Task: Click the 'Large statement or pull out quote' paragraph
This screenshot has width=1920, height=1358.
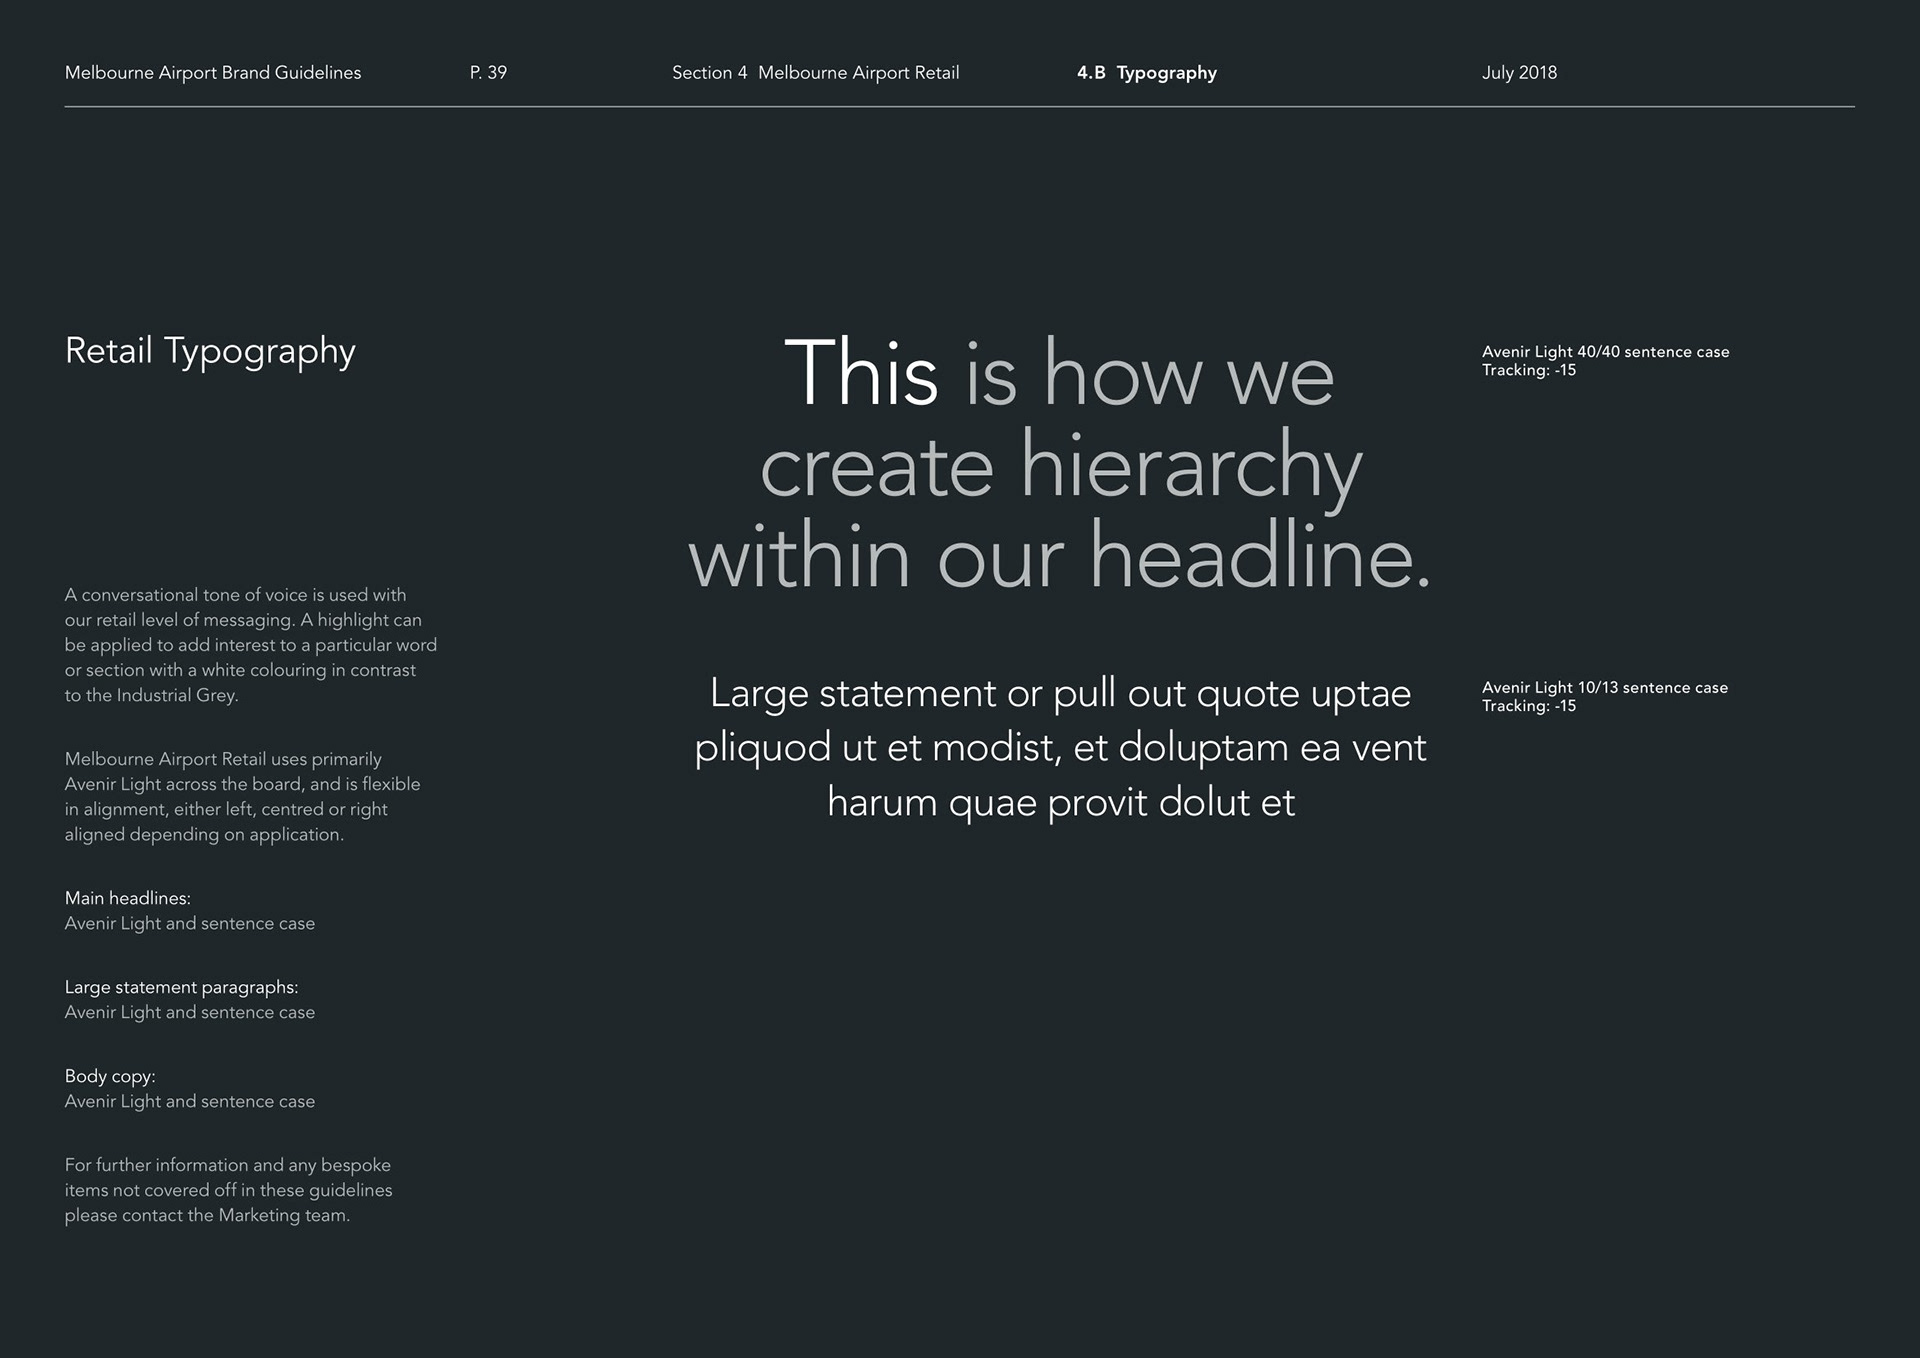Action: 1060,694
